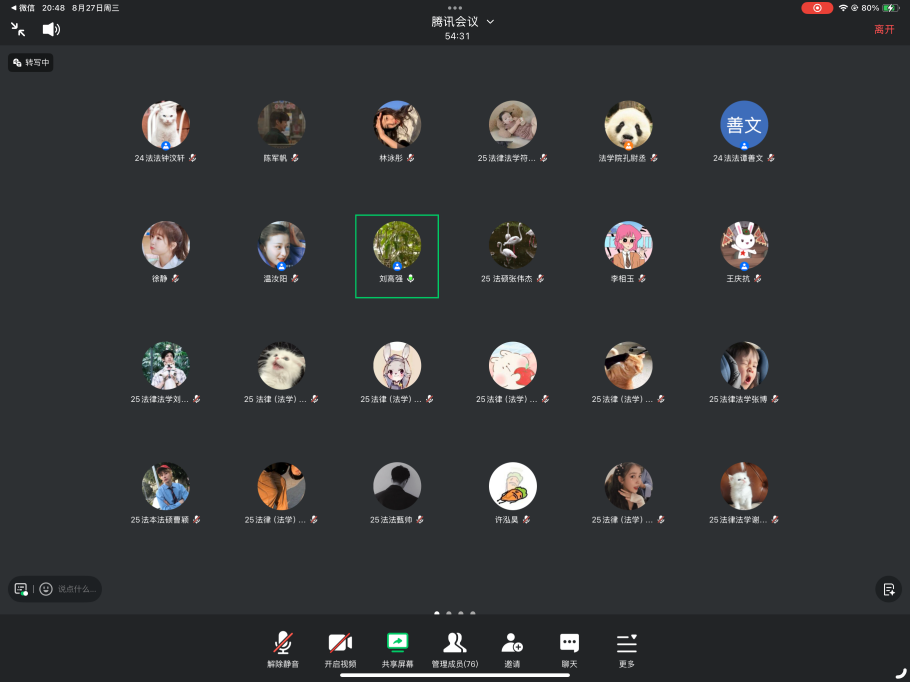Viewport: 910px width, 682px height.
Task: Tap the three-dot handle above the title
Action: pyautogui.click(x=455, y=7)
